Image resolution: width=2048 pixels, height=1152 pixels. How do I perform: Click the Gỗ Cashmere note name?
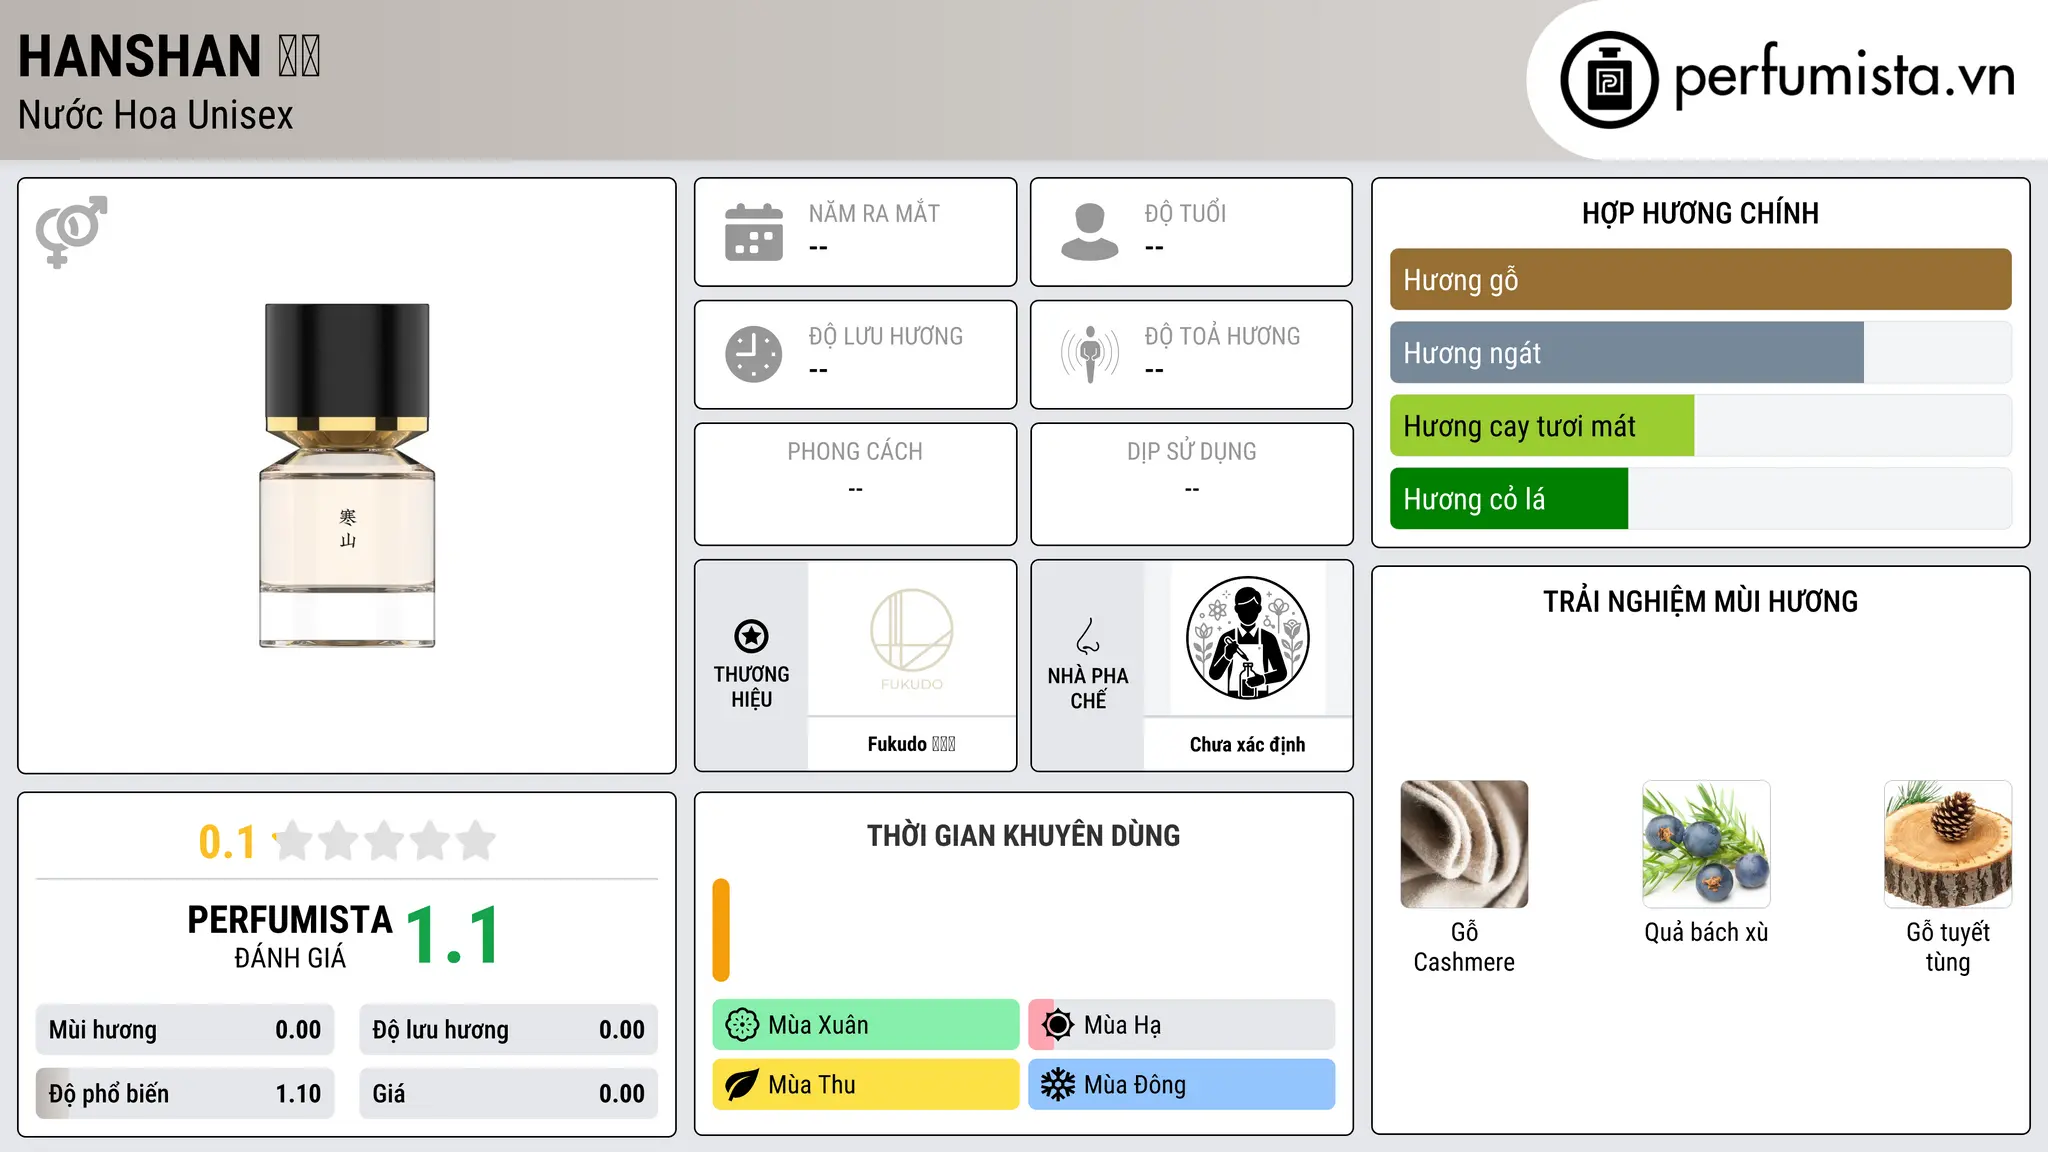[1464, 947]
